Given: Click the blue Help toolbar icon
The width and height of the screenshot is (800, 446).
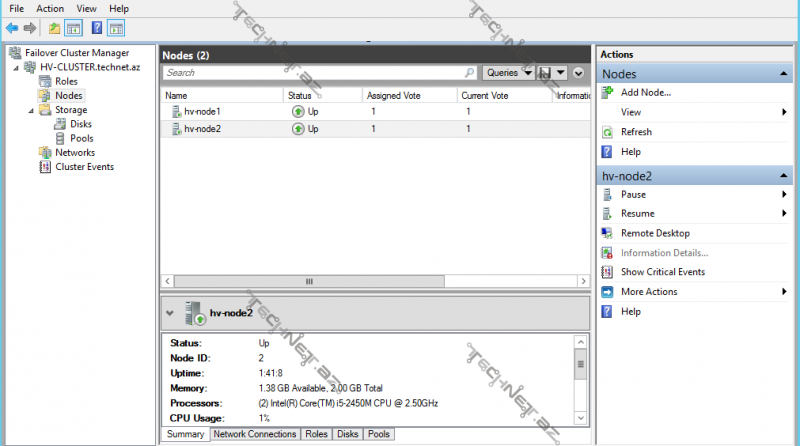Looking at the screenshot, I should coord(96,28).
